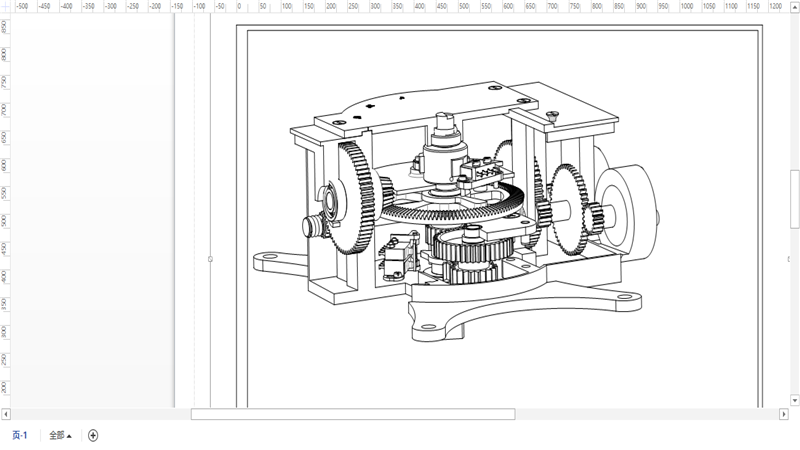Screen dimensions: 800x450
Task: Select the cylindrical motor on the right
Action: pyautogui.click(x=628, y=205)
